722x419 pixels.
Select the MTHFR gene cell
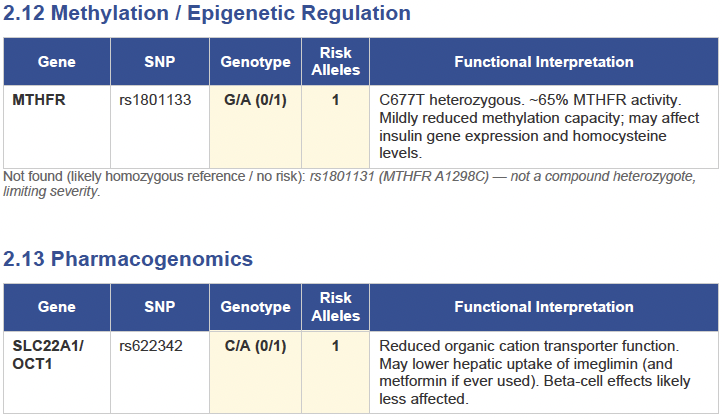click(x=39, y=100)
